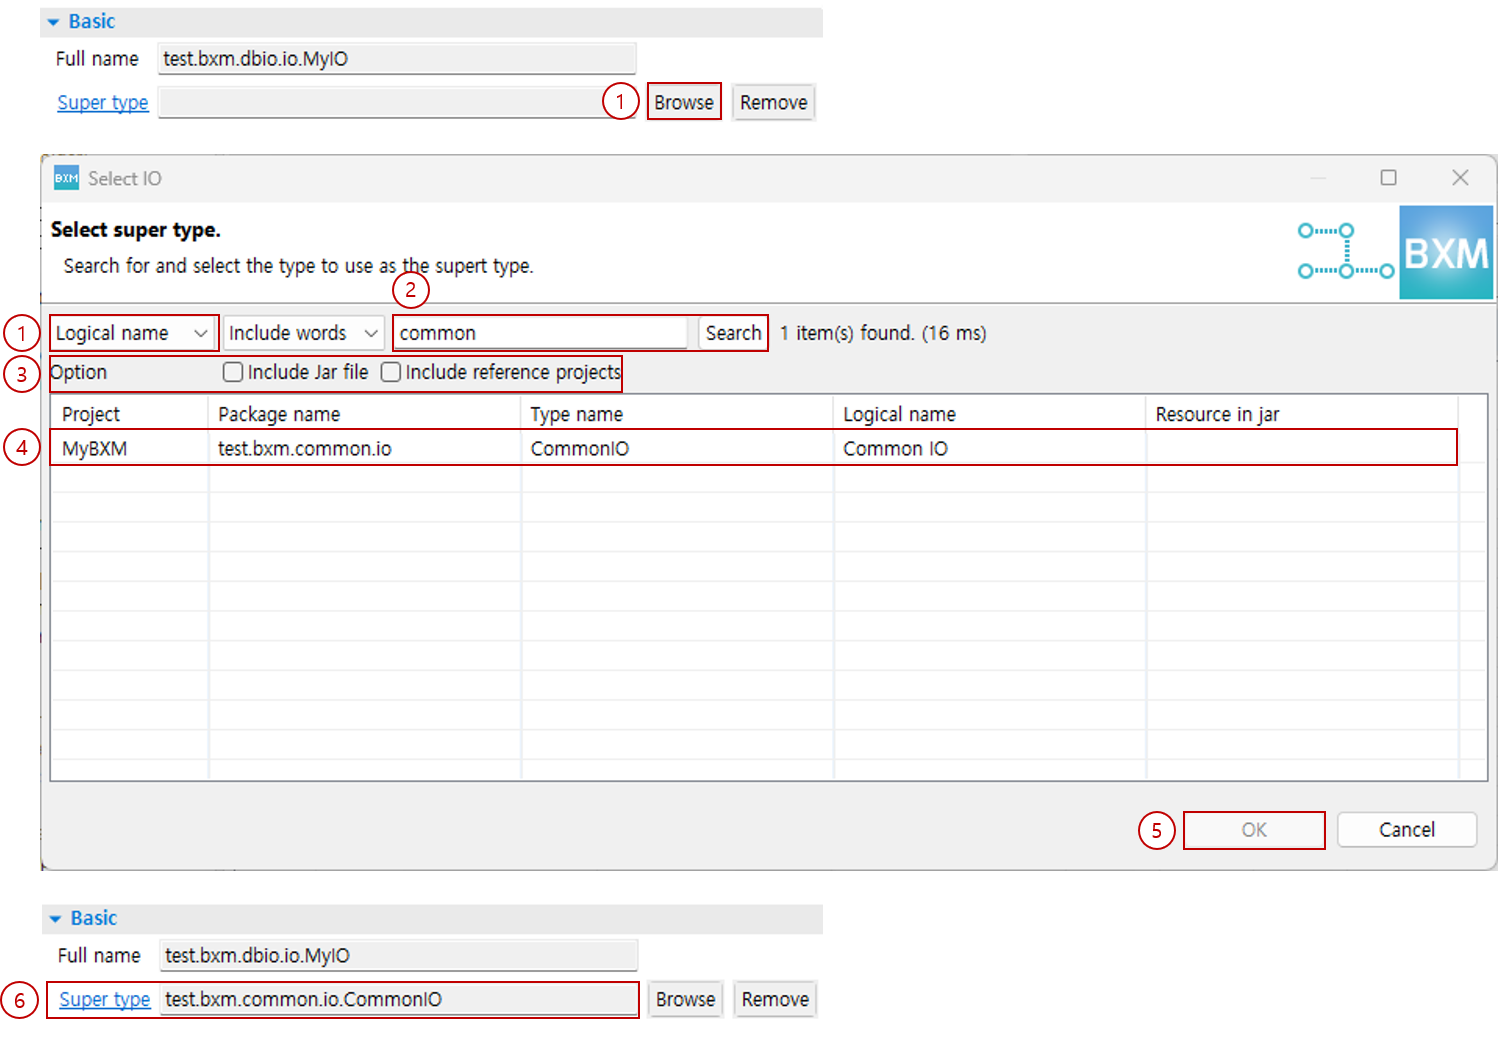Close the Select IO dialog
Image resolution: width=1498 pixels, height=1039 pixels.
pyautogui.click(x=1460, y=178)
